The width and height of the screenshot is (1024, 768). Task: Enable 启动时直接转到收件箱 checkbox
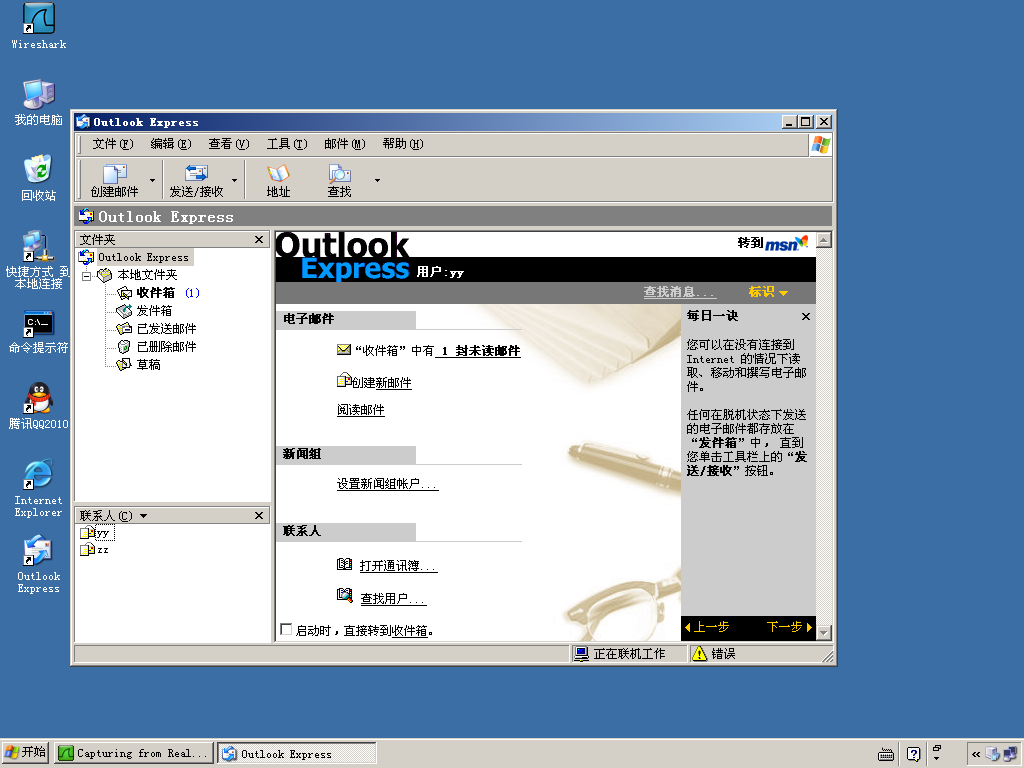coord(286,630)
